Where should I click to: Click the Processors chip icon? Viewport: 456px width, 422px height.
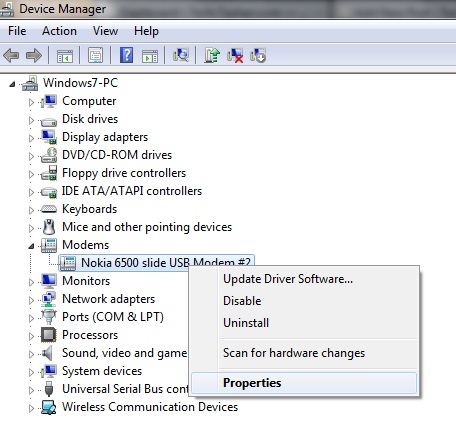click(49, 335)
